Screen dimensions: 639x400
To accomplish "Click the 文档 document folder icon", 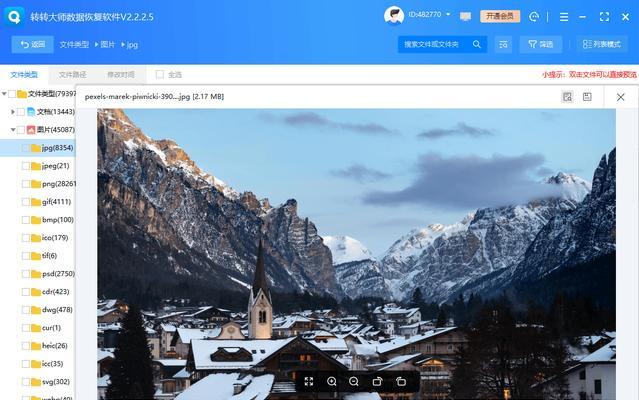I will click(x=31, y=112).
